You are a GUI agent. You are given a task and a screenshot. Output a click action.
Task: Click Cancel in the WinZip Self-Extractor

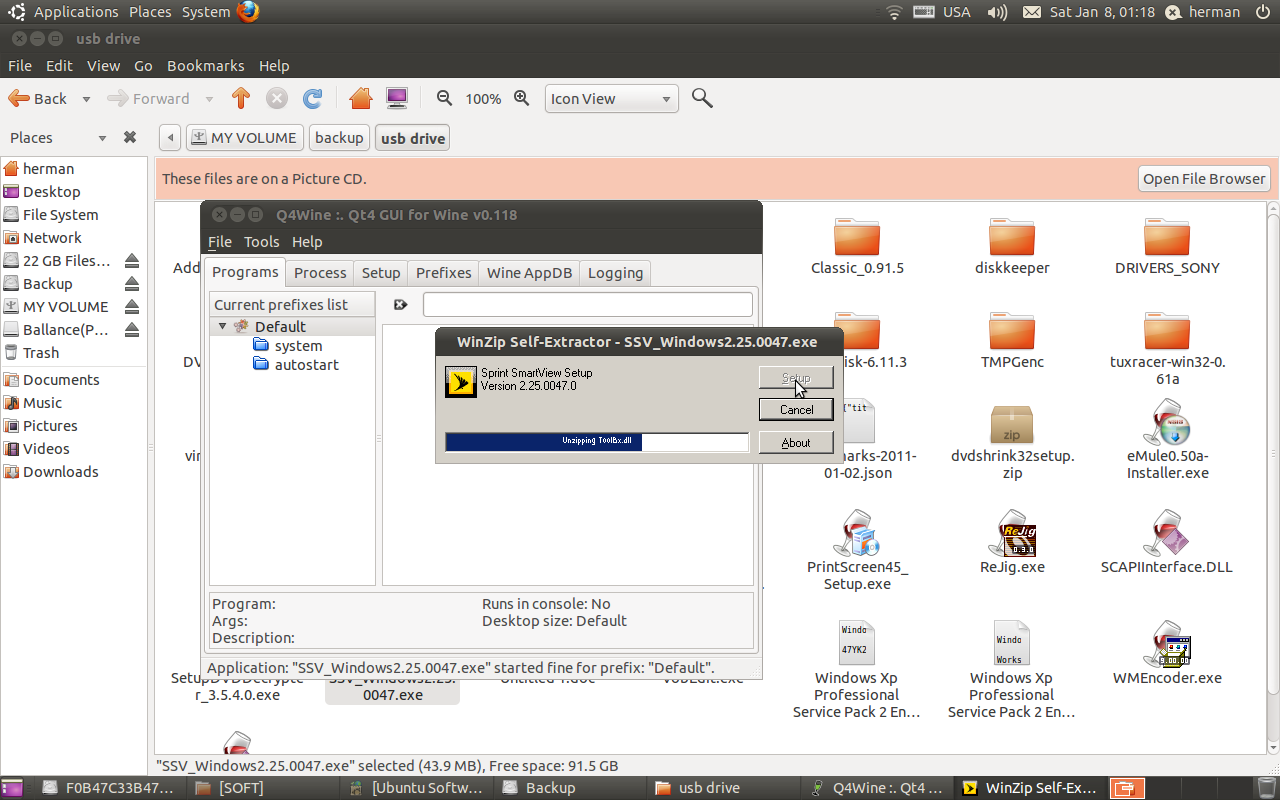tap(796, 409)
